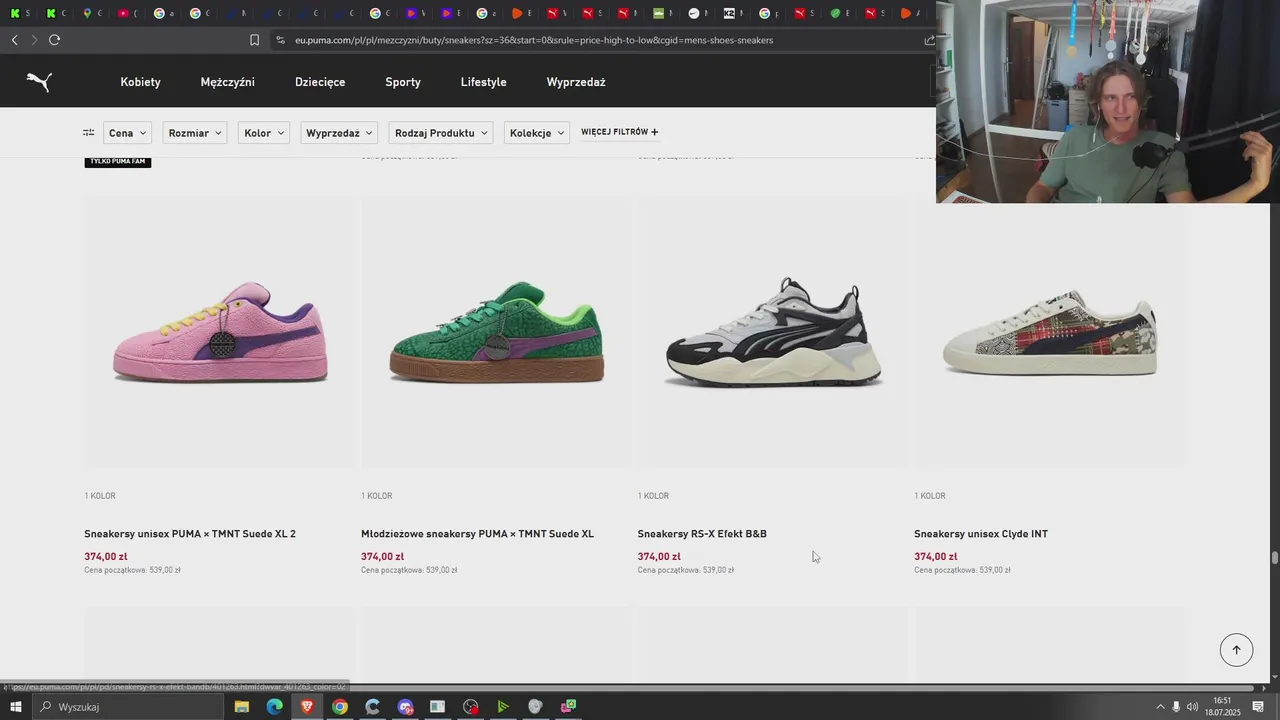
Task: Expand the Rodzaj Produktu filter dropdown
Action: tap(441, 133)
